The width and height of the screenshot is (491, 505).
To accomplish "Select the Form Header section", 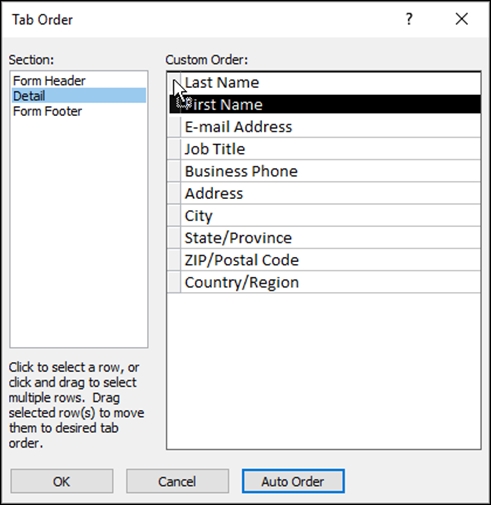I will click(49, 81).
